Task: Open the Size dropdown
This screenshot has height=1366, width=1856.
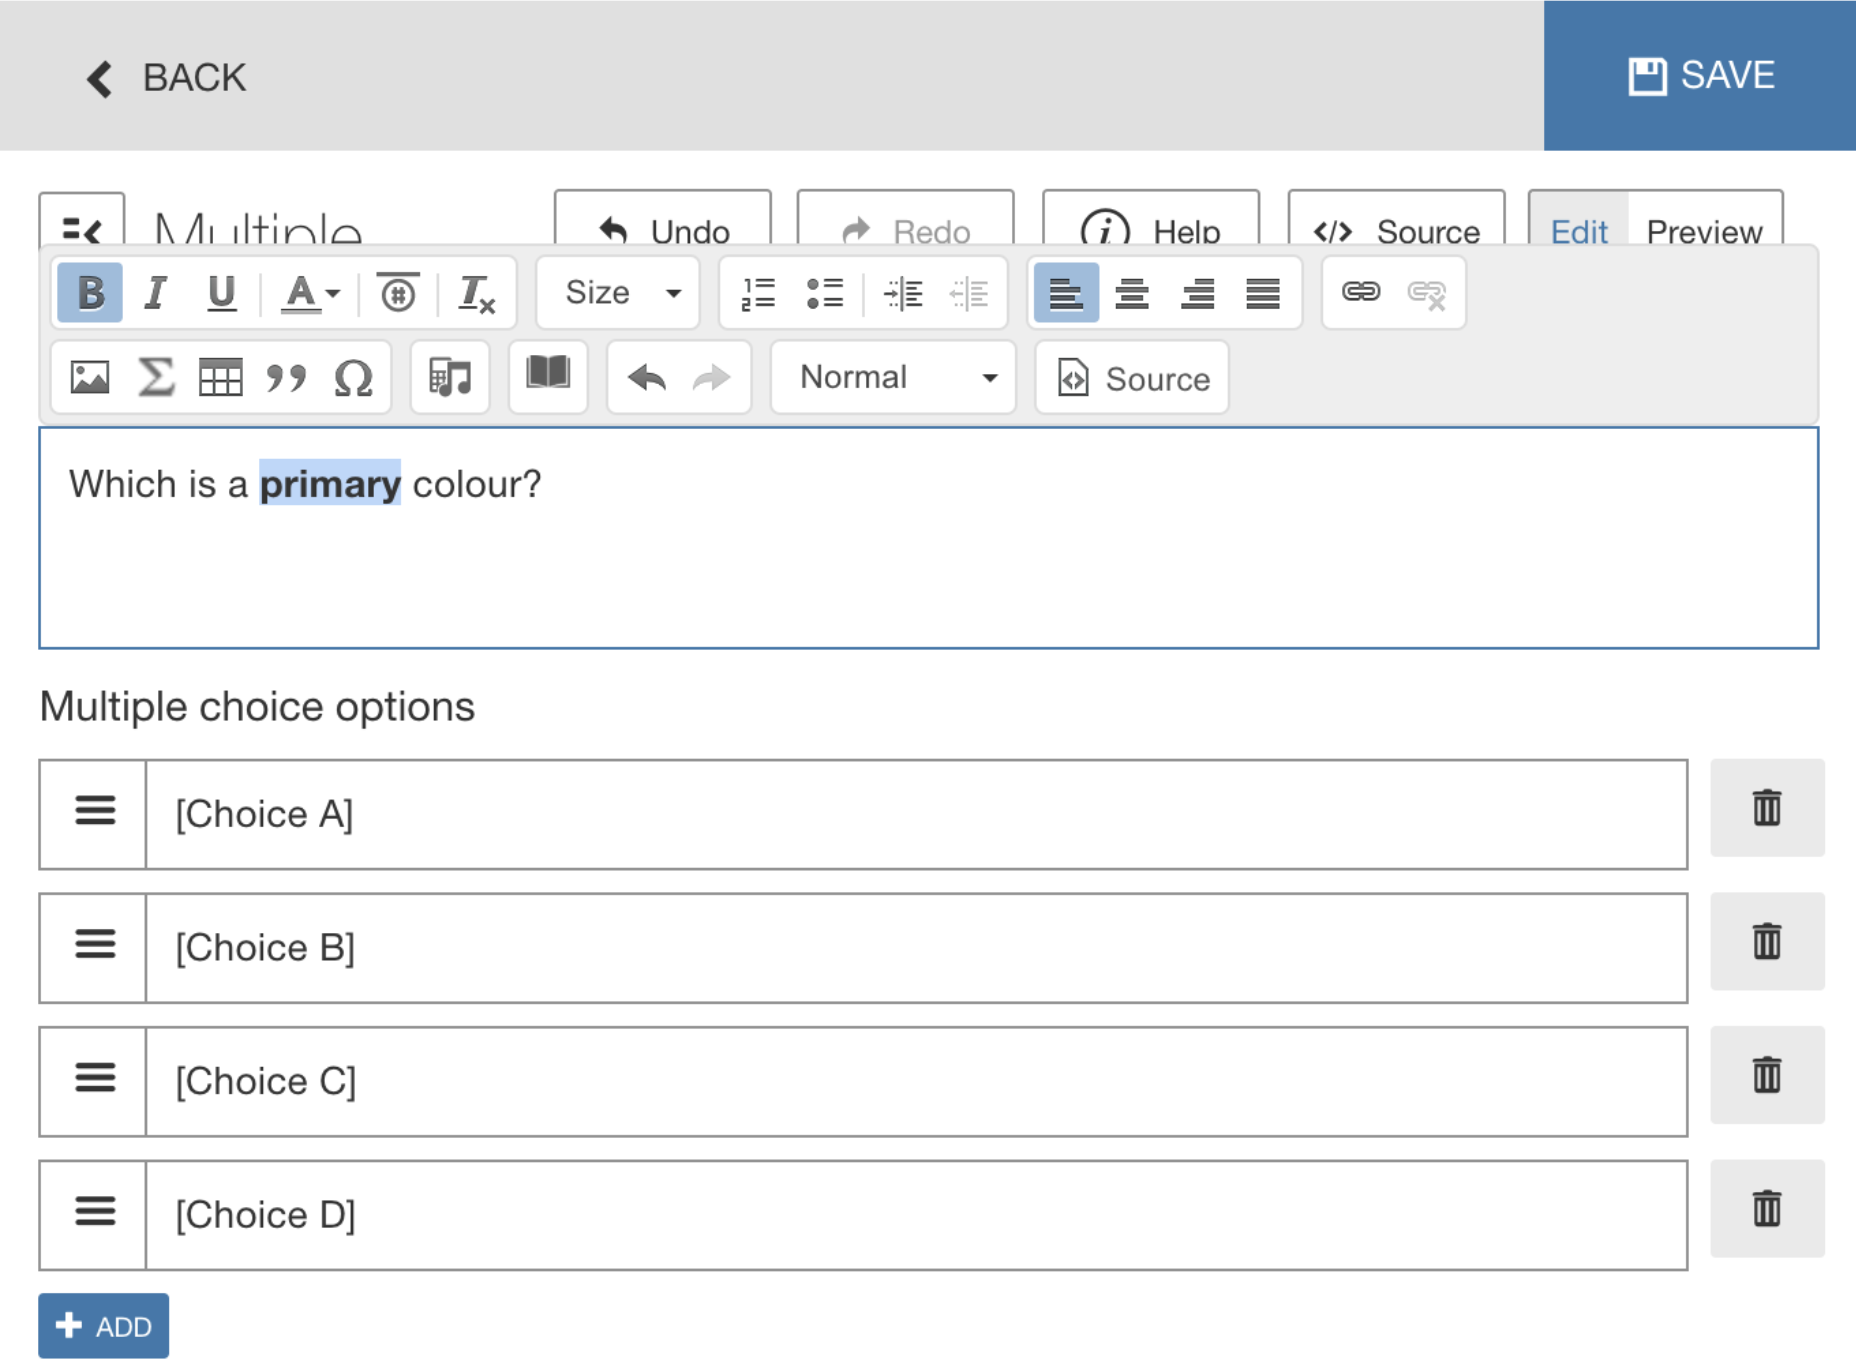Action: click(616, 292)
